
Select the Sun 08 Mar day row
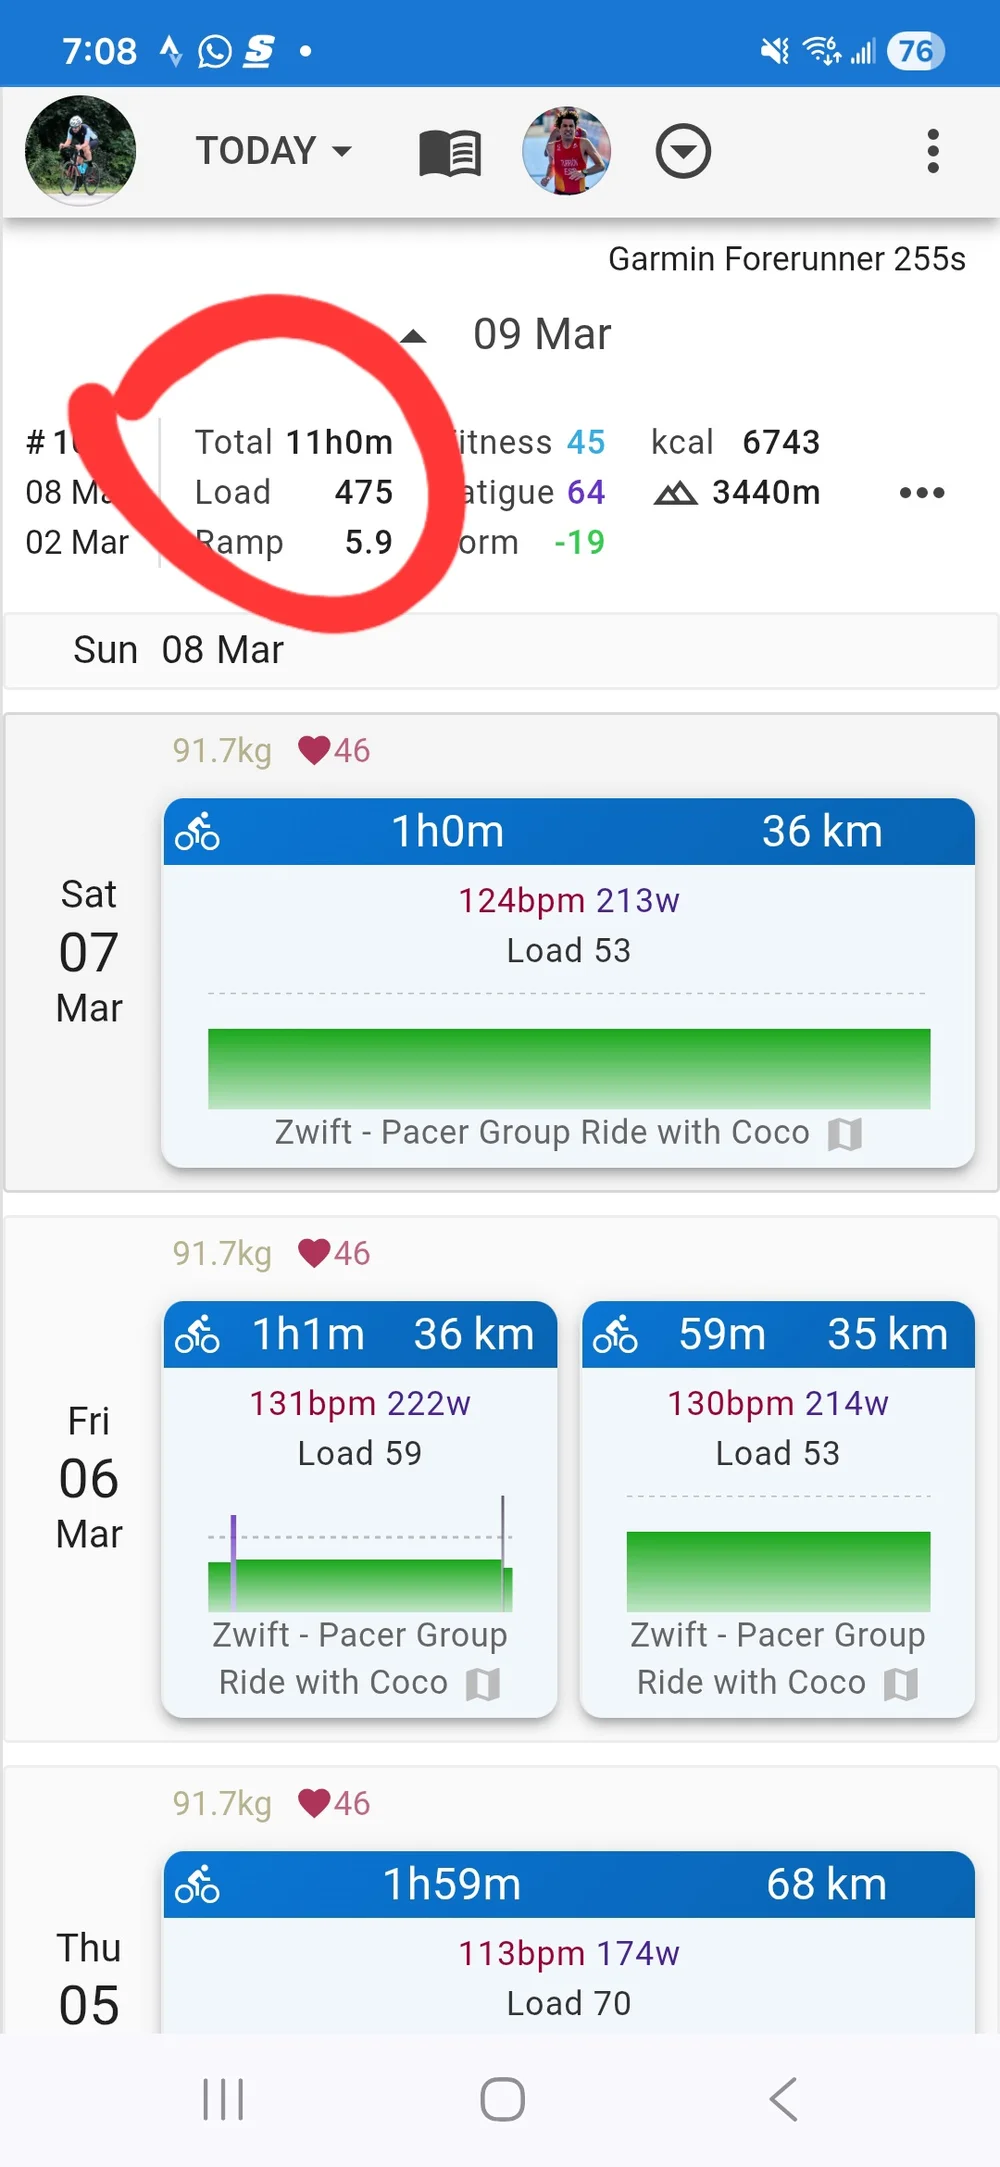tap(500, 651)
